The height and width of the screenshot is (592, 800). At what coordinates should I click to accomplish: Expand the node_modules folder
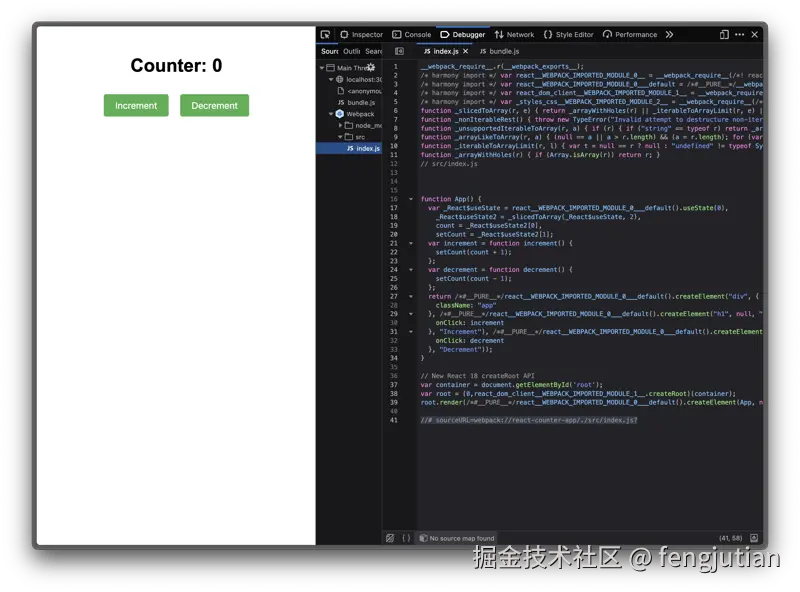[x=340, y=125]
